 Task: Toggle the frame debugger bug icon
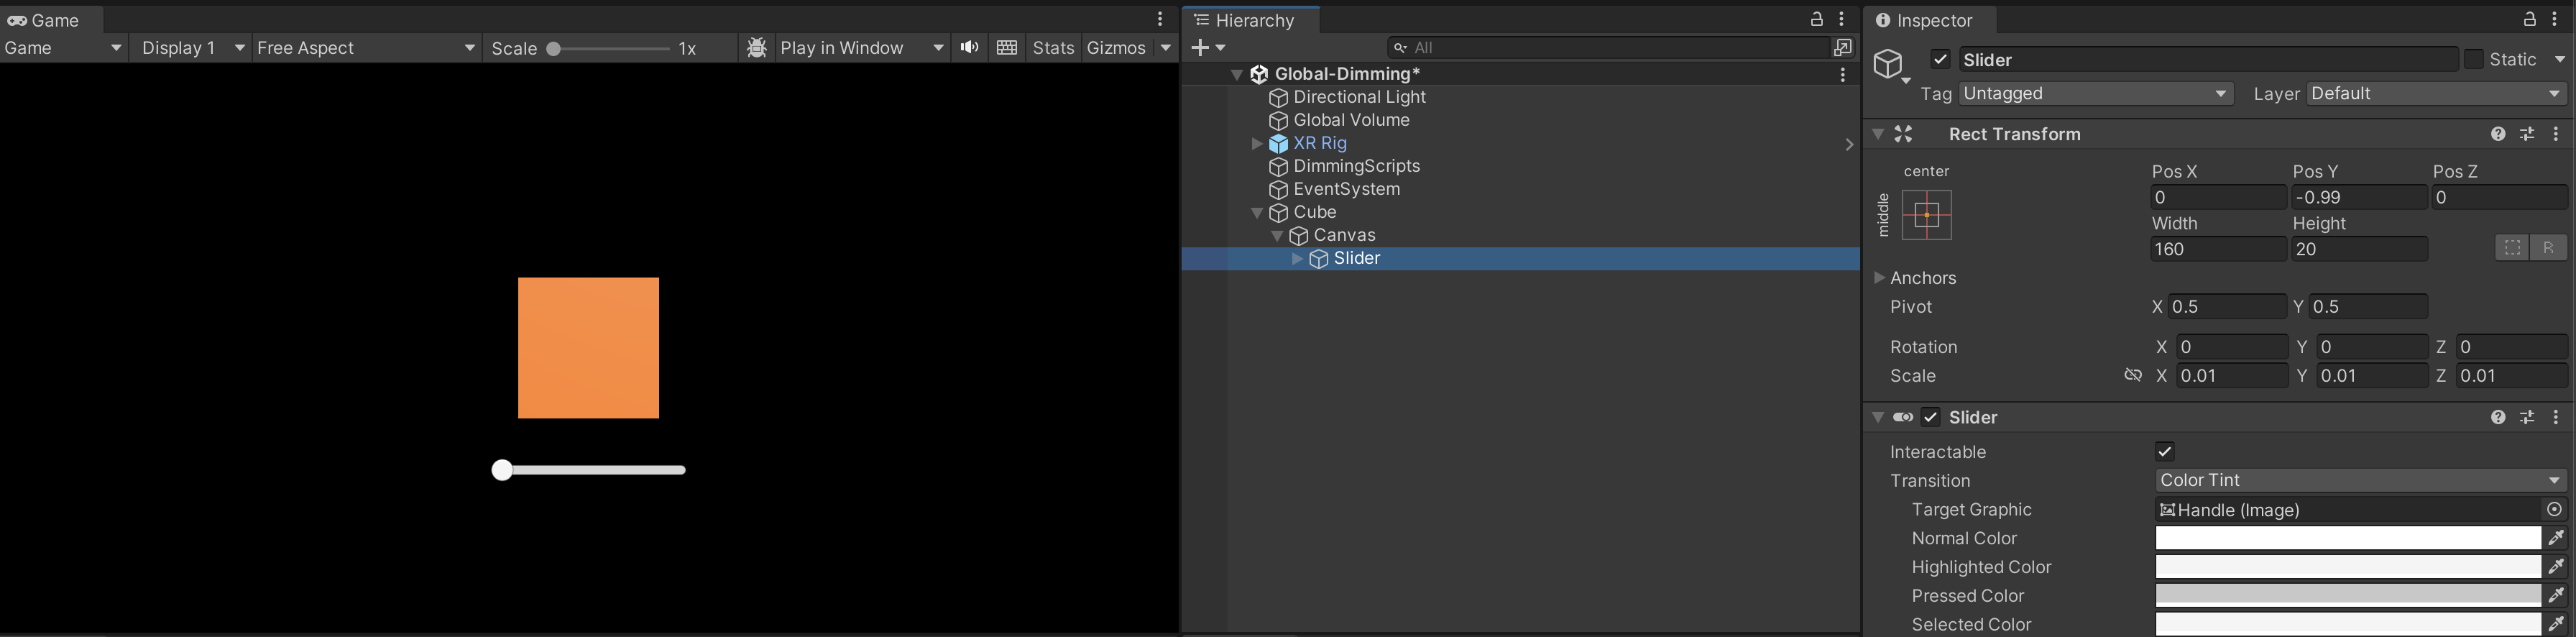757,48
